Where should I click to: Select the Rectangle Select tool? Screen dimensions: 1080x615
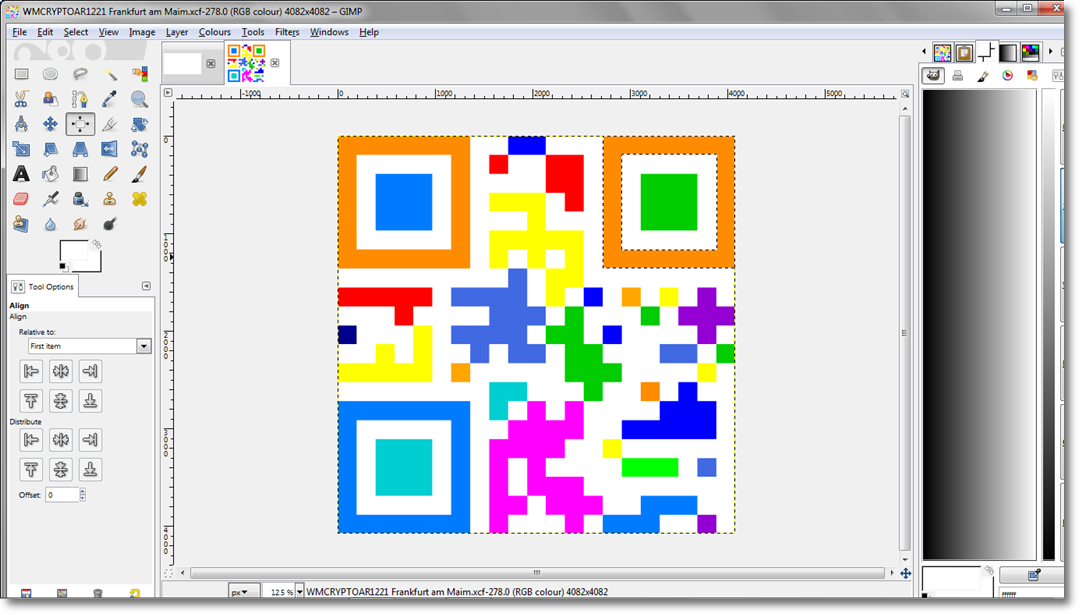(21, 74)
